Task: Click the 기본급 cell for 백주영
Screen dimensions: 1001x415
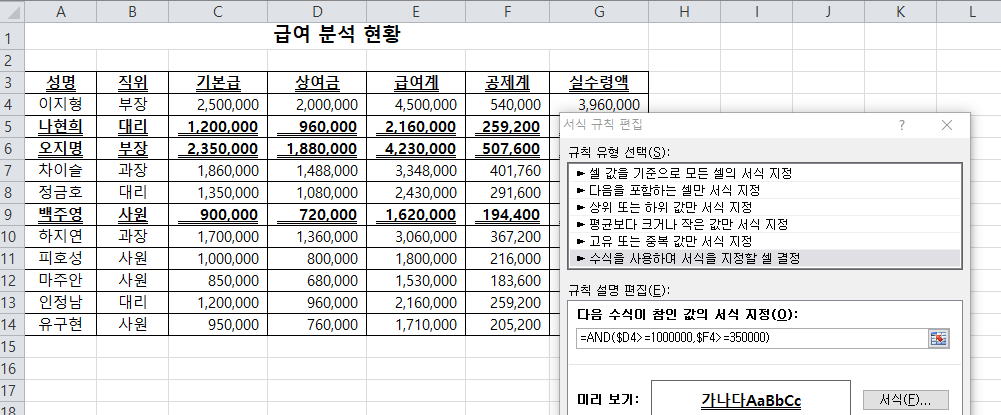Action: 218,214
